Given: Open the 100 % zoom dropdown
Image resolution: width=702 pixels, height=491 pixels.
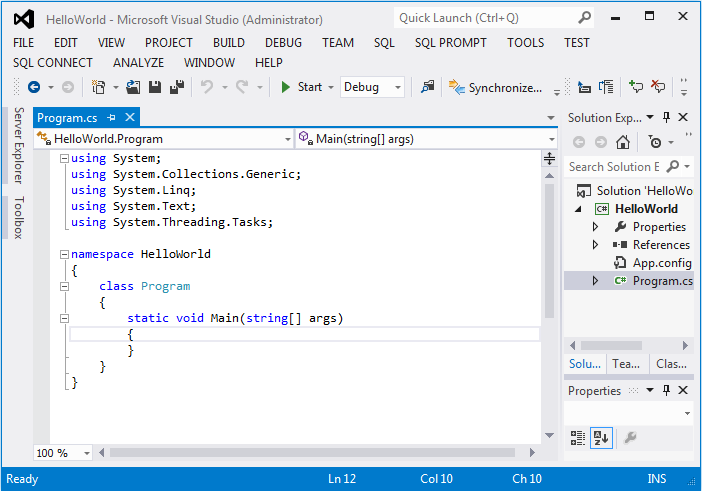Looking at the screenshot, I should pyautogui.click(x=87, y=453).
